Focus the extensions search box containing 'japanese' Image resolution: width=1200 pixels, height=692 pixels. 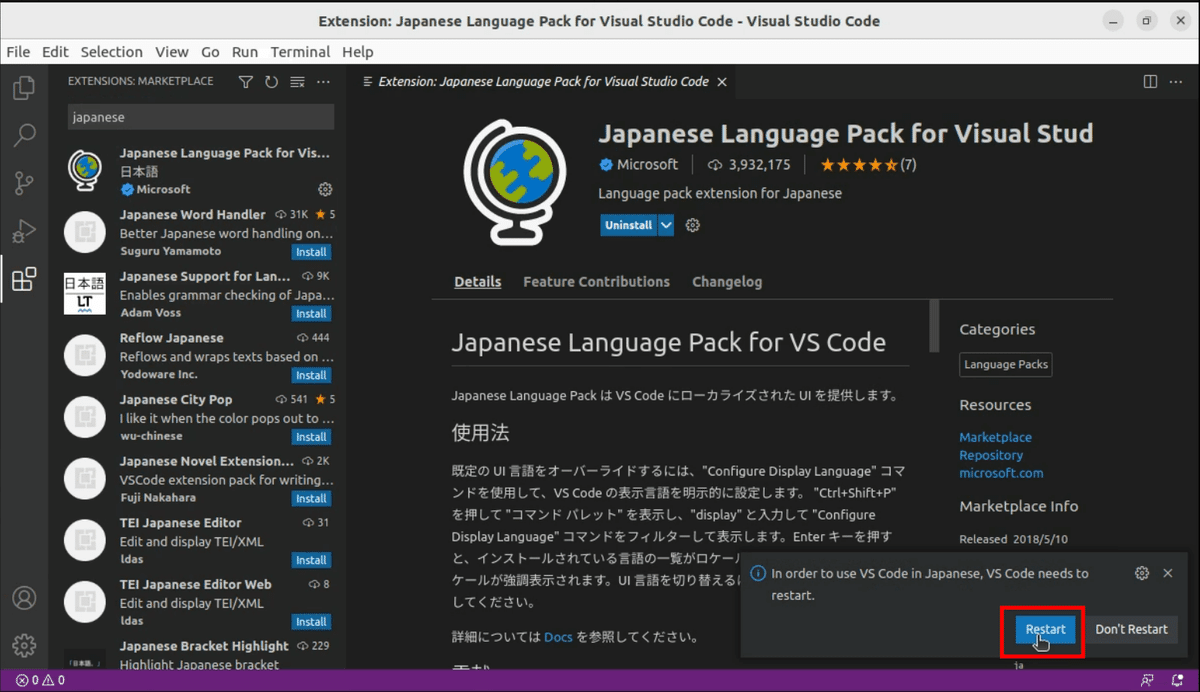click(201, 117)
